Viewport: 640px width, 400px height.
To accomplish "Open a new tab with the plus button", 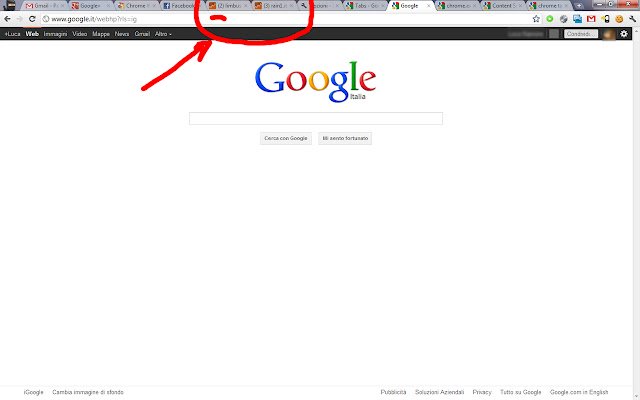I will tap(579, 6).
